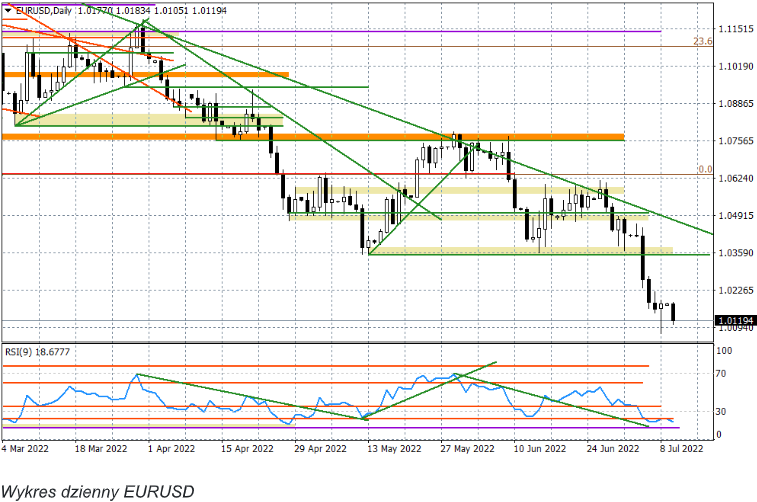The width and height of the screenshot is (757, 502).
Task: Click the 8 Jul 2022 date label
Action: click(680, 450)
